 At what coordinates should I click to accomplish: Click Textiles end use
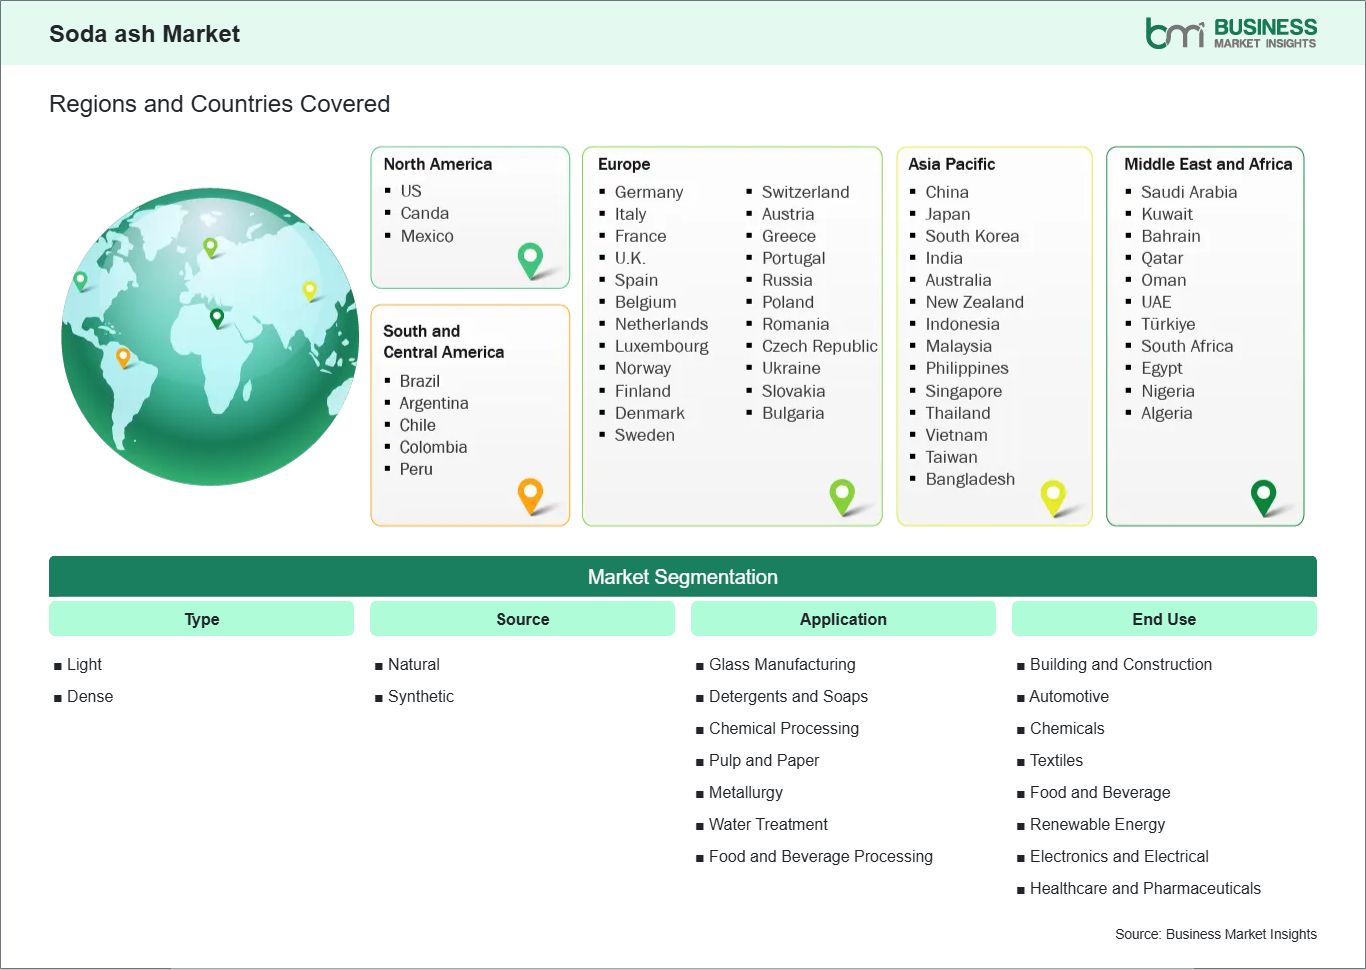click(x=1056, y=760)
